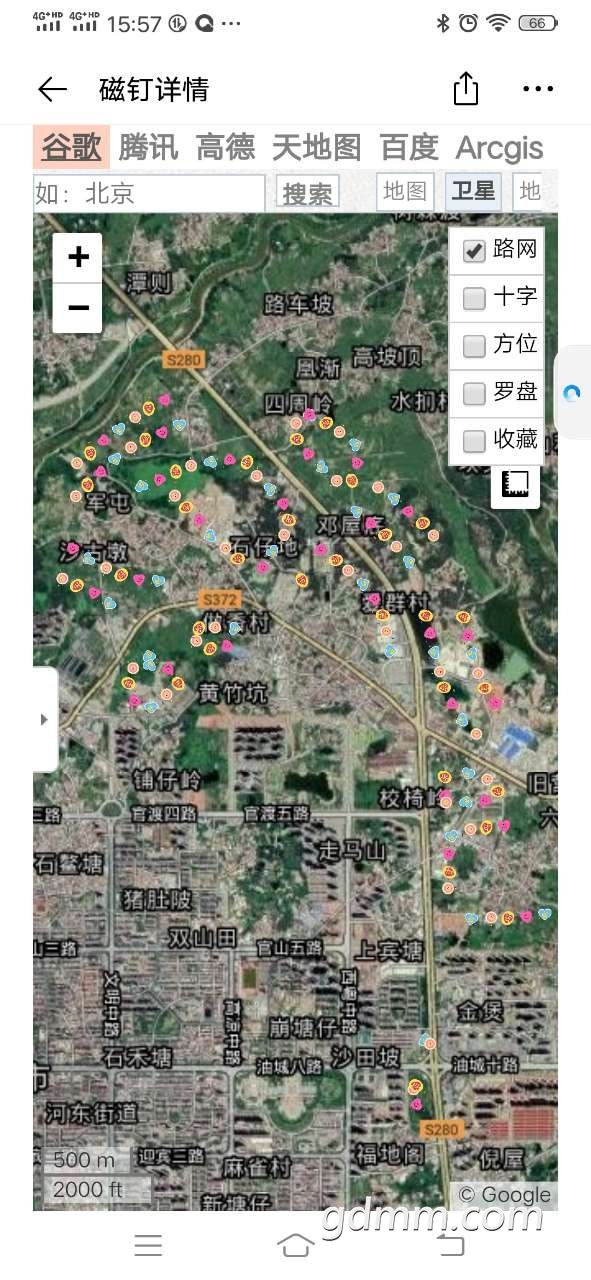
Task: Focus the 如：北京 search input field
Action: point(149,193)
